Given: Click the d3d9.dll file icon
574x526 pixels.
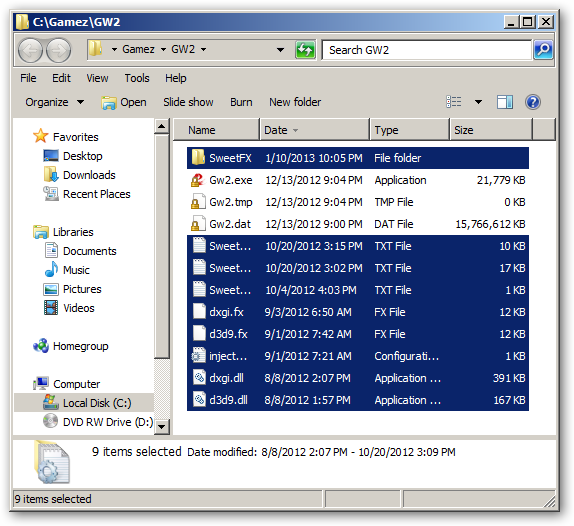Looking at the screenshot, I should tap(199, 400).
